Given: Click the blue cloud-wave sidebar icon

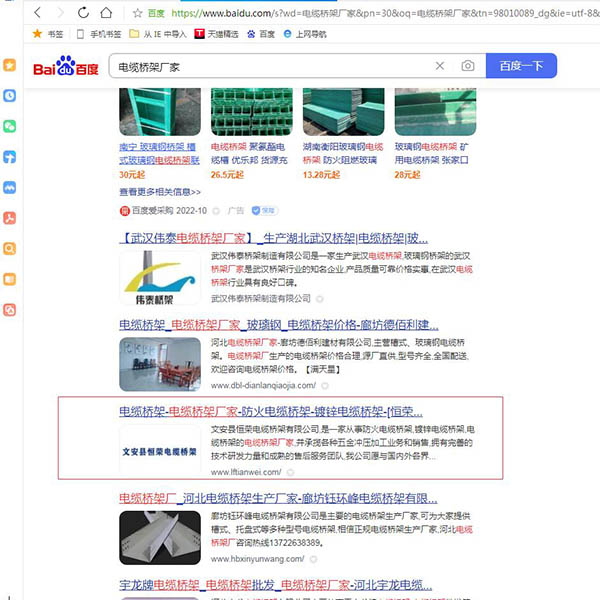Looking at the screenshot, I should 10,188.
